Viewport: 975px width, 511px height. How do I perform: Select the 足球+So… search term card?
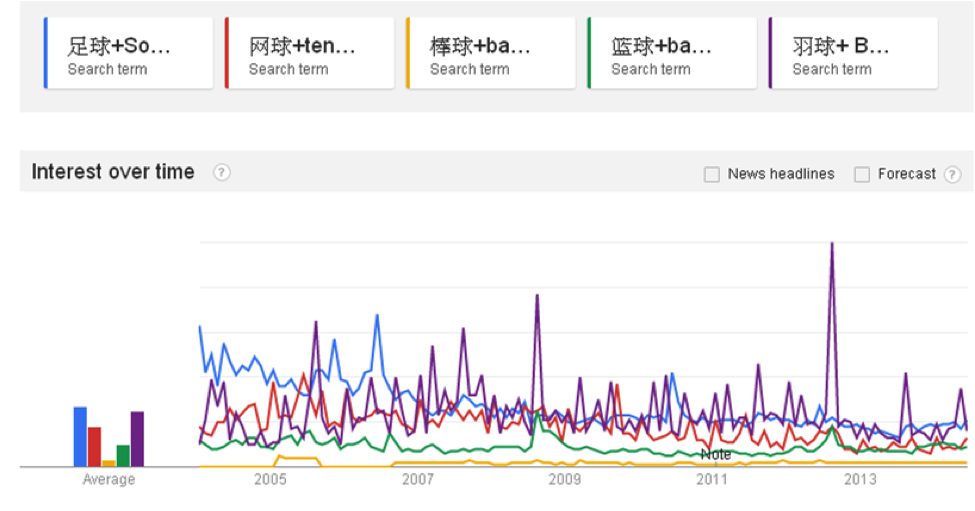tap(129, 54)
